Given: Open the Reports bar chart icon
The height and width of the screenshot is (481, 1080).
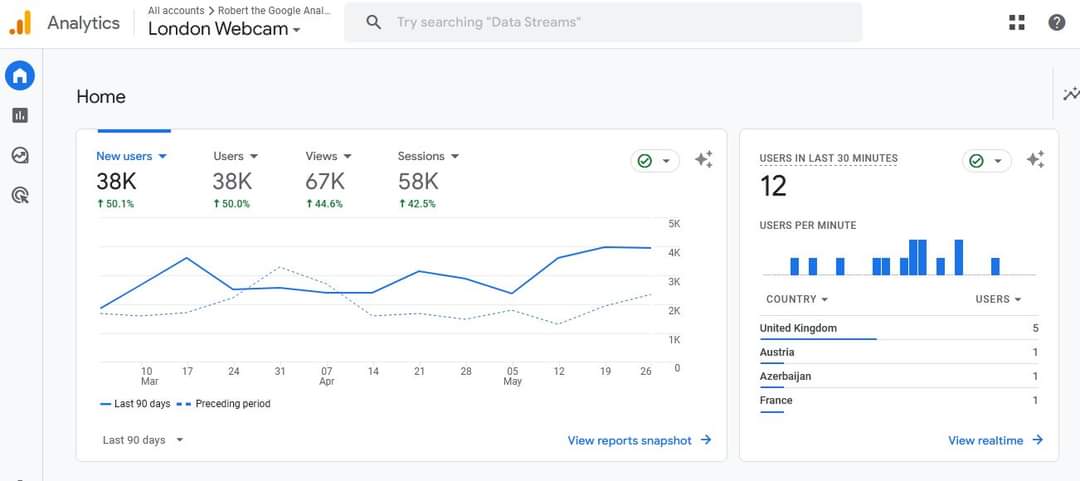Looking at the screenshot, I should click(x=20, y=115).
